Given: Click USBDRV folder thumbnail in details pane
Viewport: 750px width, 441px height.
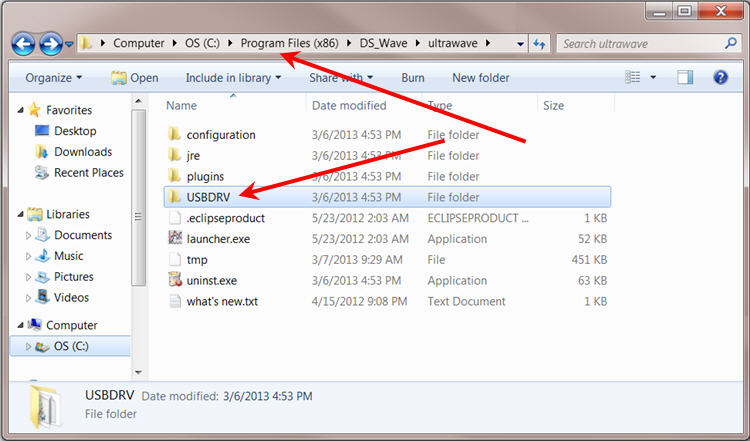Looking at the screenshot, I should click(x=45, y=407).
